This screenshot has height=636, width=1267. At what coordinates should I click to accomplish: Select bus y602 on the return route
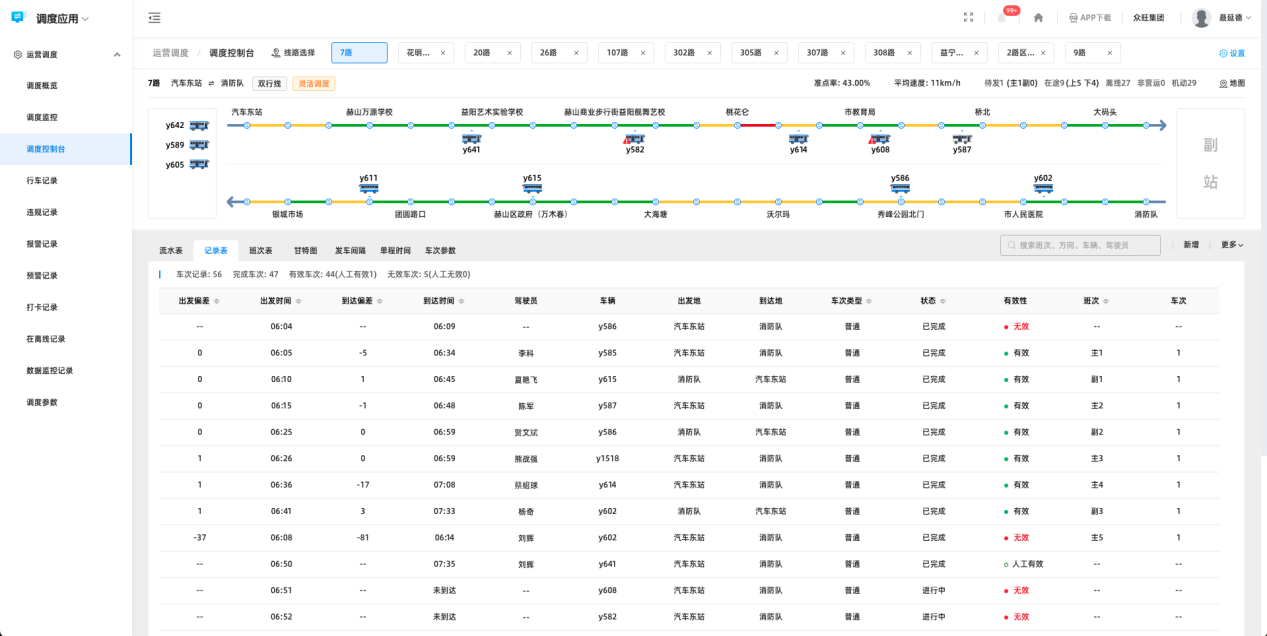[1043, 187]
